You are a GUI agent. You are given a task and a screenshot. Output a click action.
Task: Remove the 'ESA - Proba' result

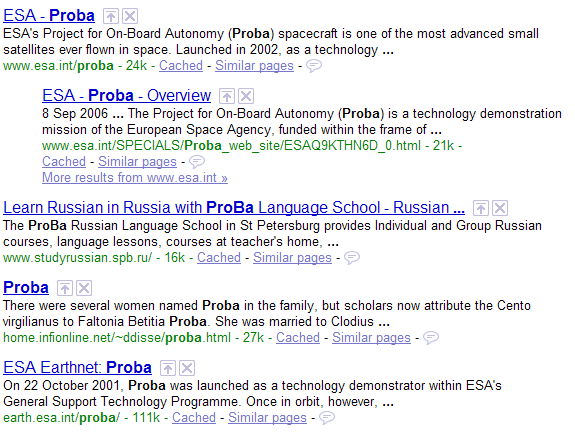pyautogui.click(x=130, y=16)
